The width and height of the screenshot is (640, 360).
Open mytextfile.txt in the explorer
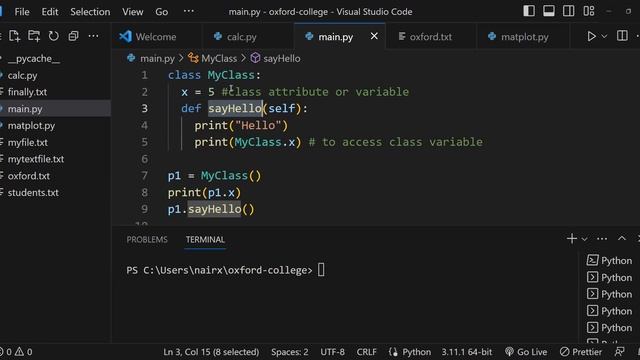55,159
